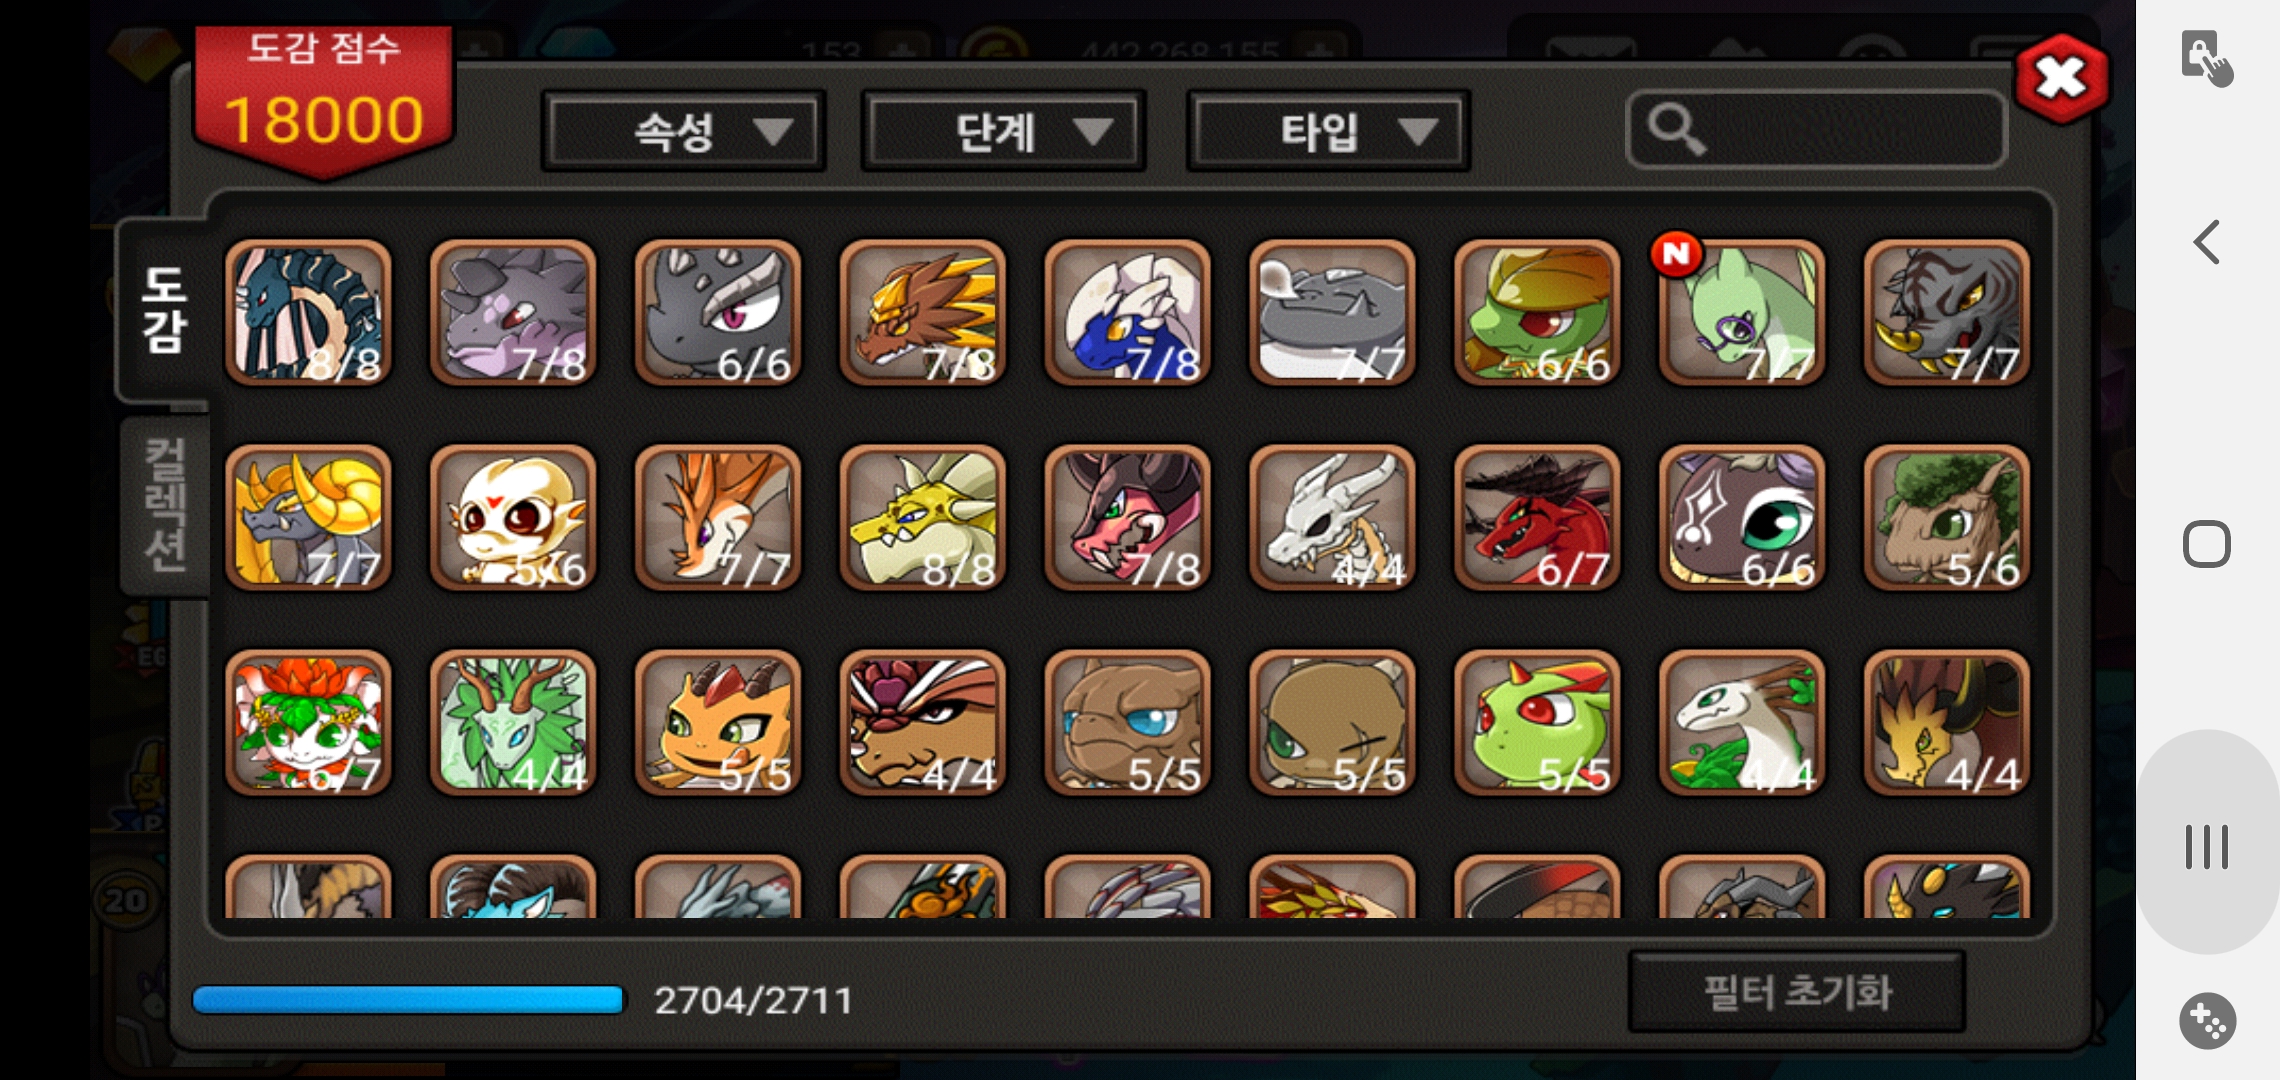
Task: Close the dragon encyclopedia with red X
Action: click(2061, 79)
